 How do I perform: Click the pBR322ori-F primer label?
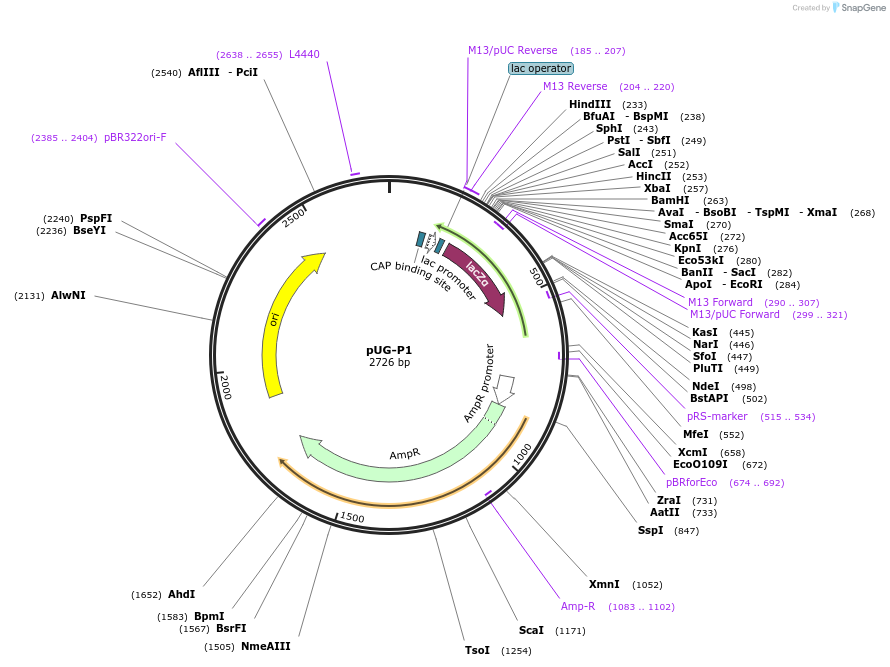(135, 137)
